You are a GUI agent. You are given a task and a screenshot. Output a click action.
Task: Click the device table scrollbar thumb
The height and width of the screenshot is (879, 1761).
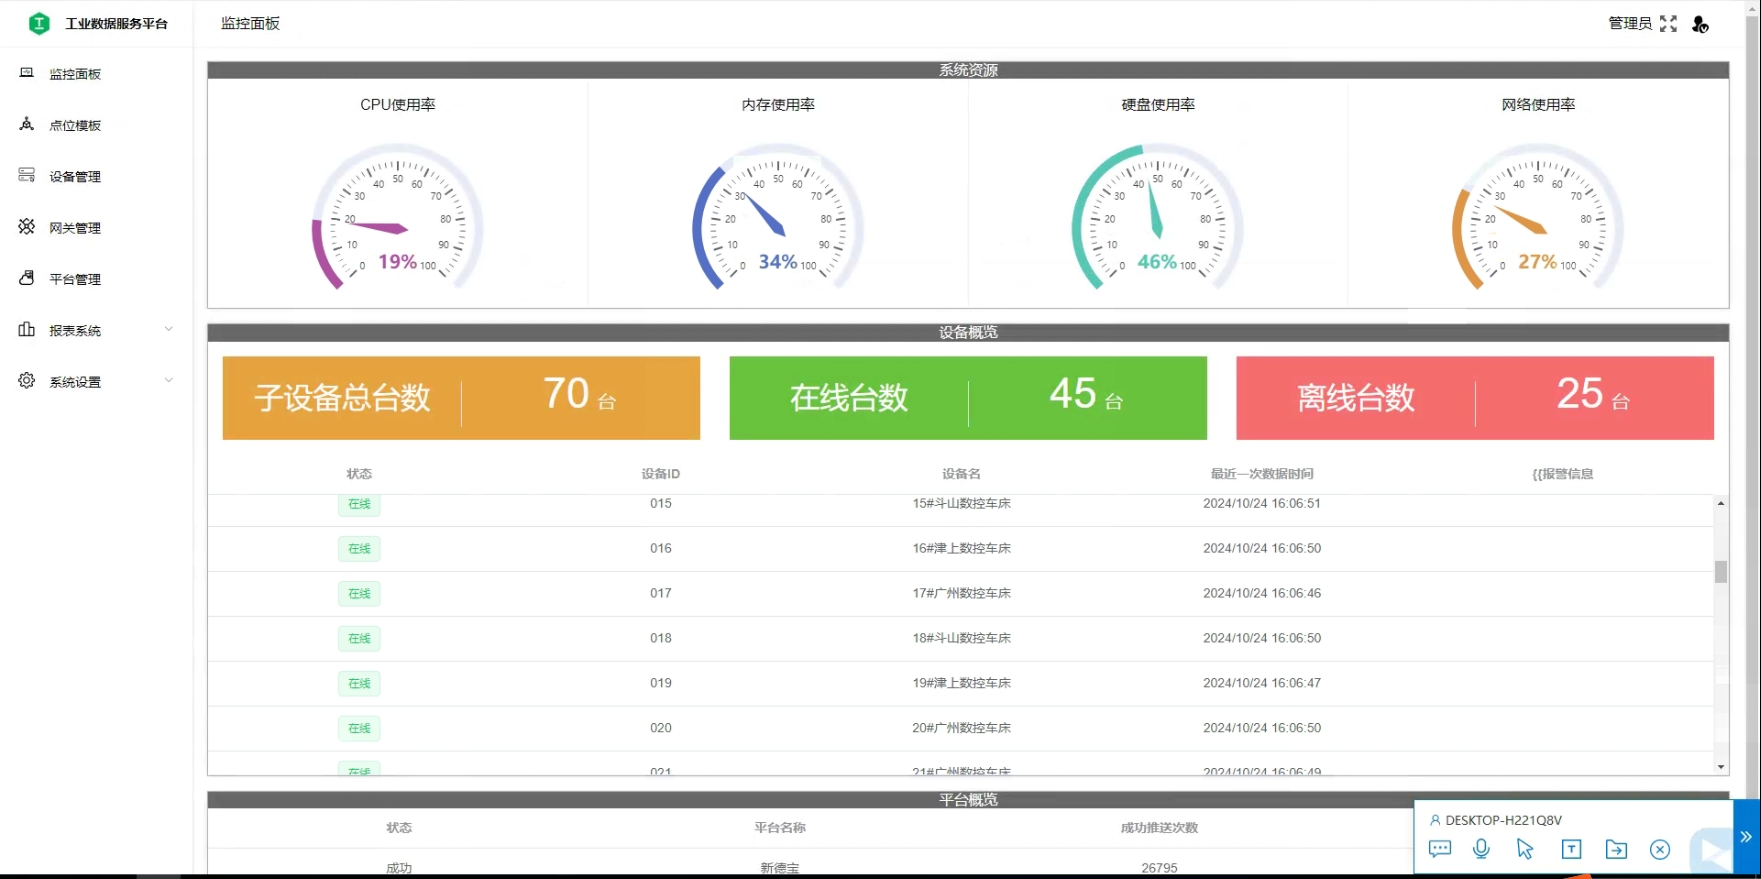[1721, 571]
